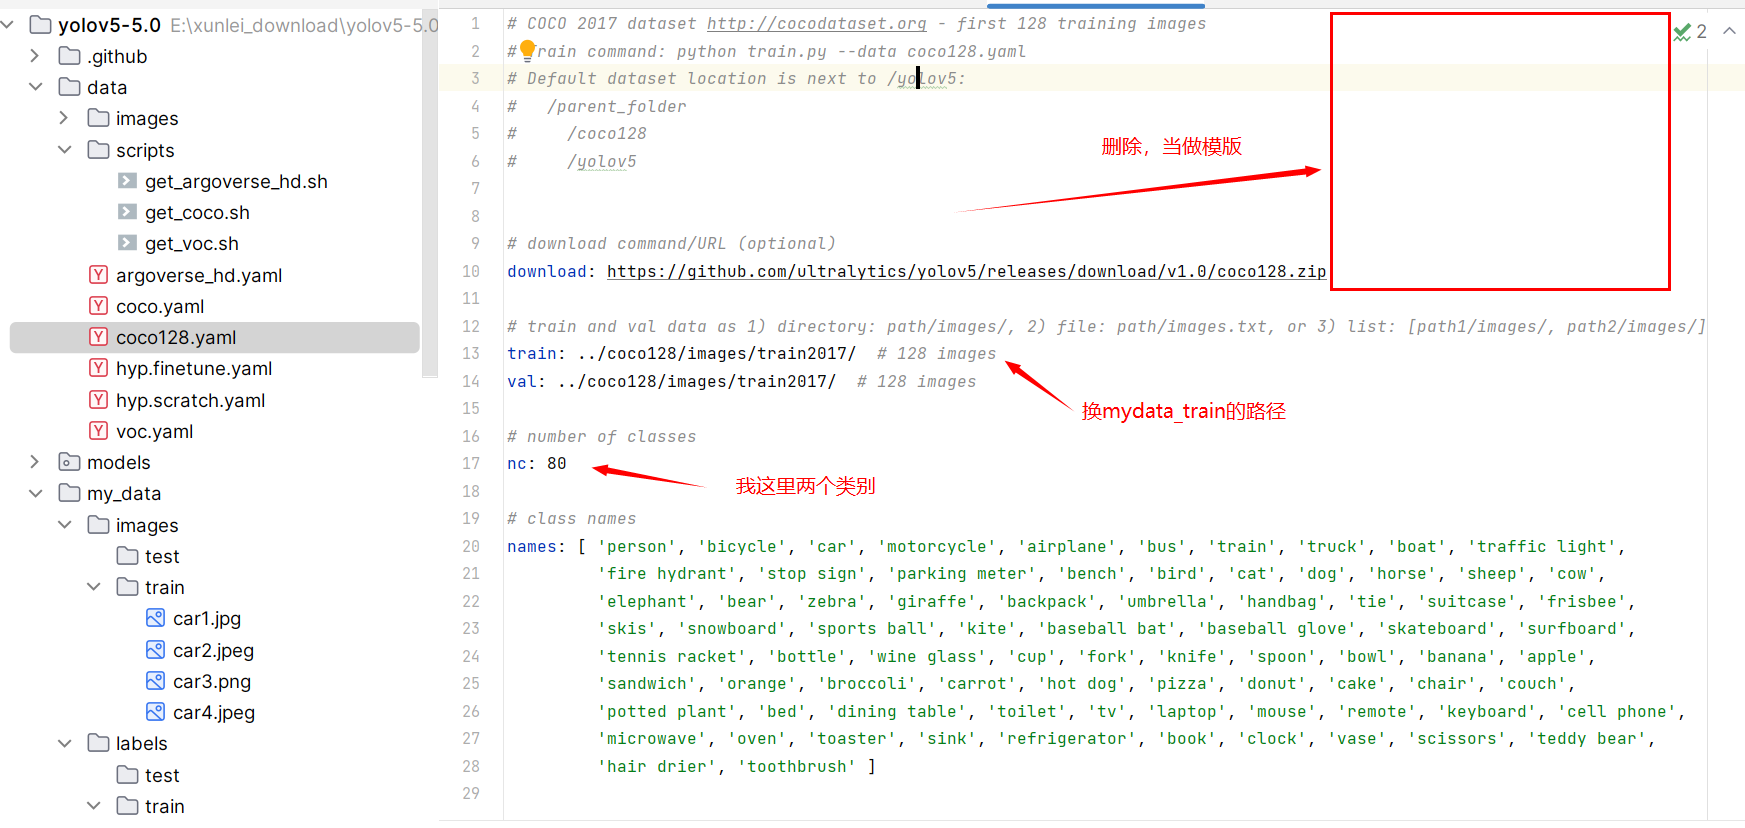The width and height of the screenshot is (1745, 828).
Task: Collapse the data folder
Action: 36,87
